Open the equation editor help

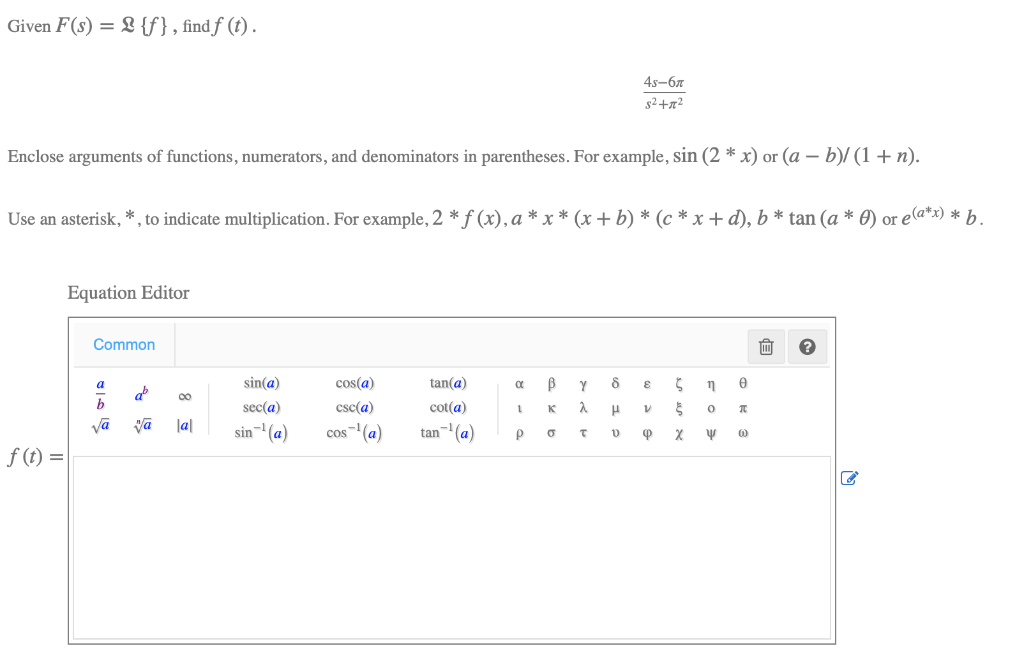807,346
